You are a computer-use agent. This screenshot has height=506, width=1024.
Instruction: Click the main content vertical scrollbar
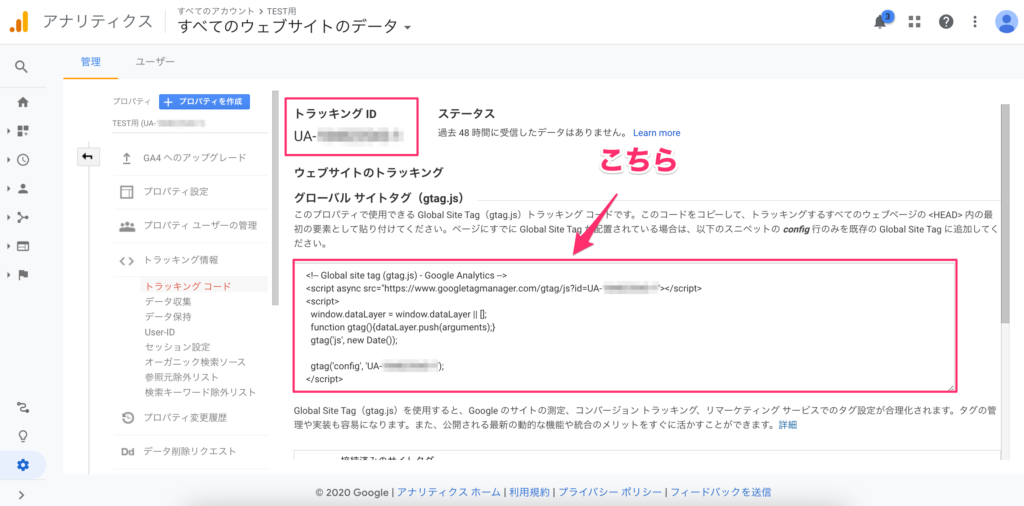point(1006,215)
